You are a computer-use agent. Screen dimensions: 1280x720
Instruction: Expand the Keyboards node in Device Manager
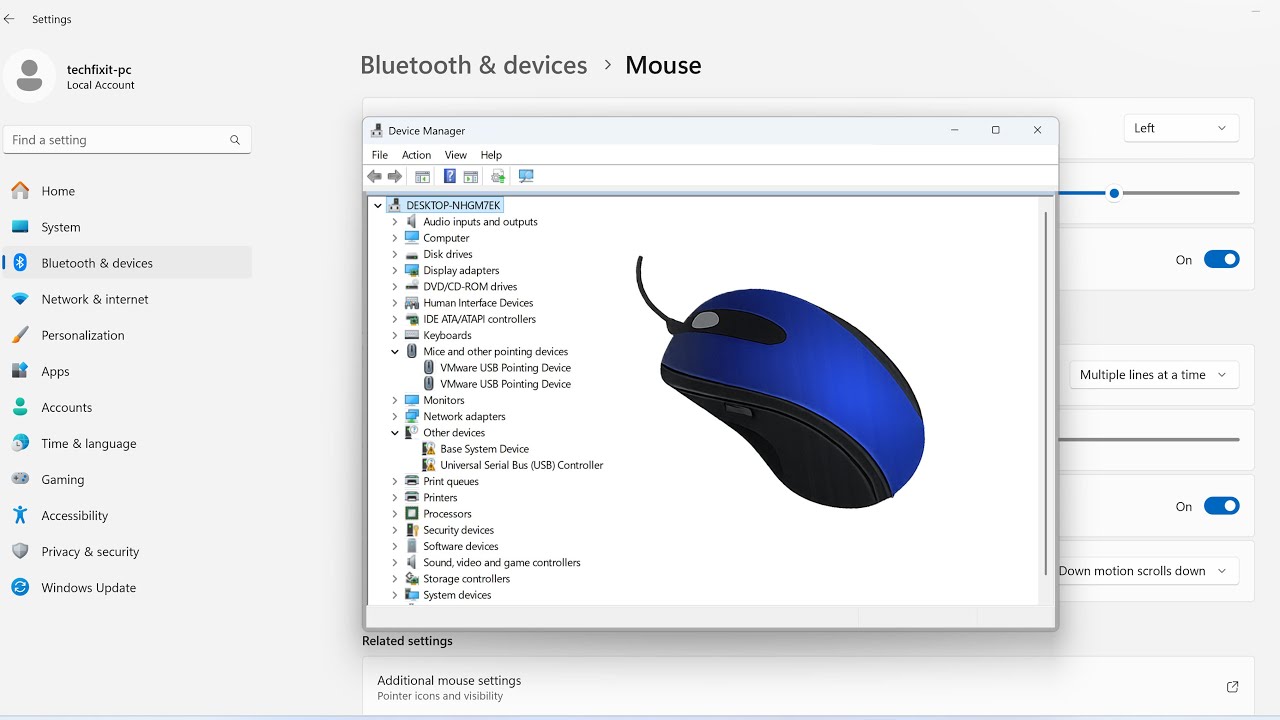point(395,335)
